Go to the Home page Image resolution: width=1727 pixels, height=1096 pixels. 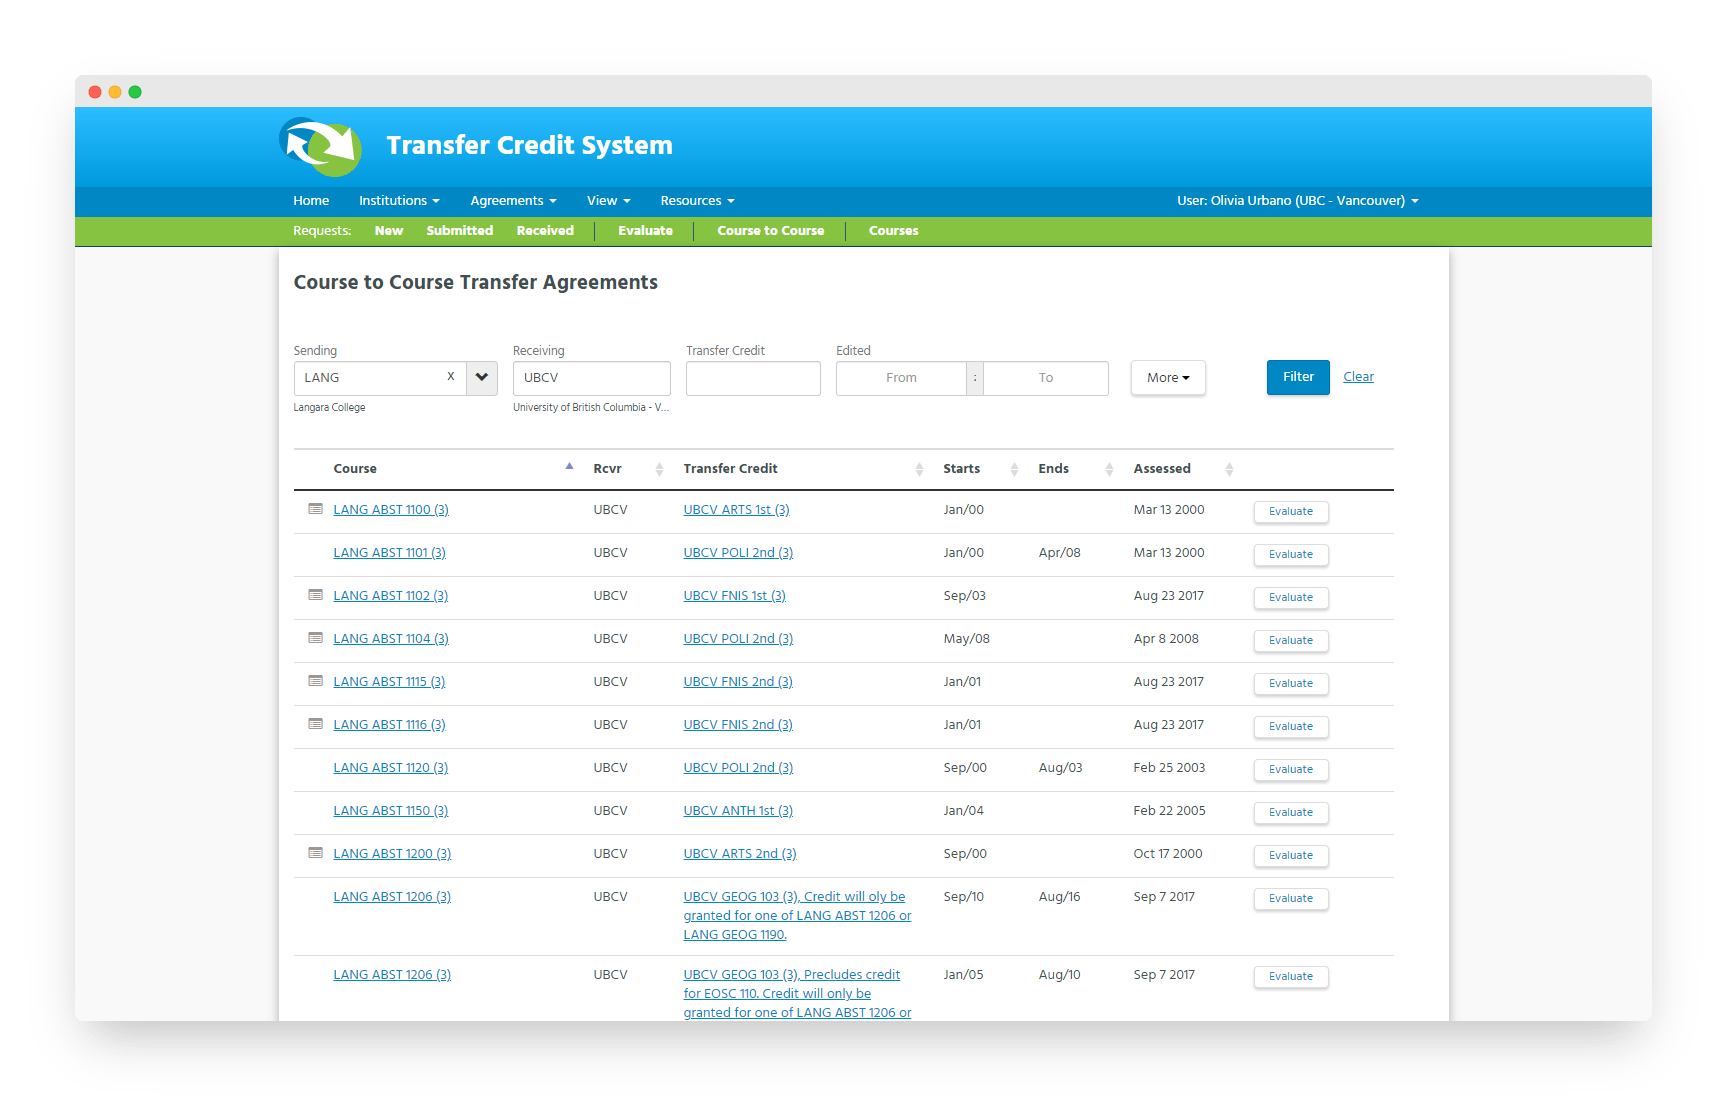coord(311,201)
